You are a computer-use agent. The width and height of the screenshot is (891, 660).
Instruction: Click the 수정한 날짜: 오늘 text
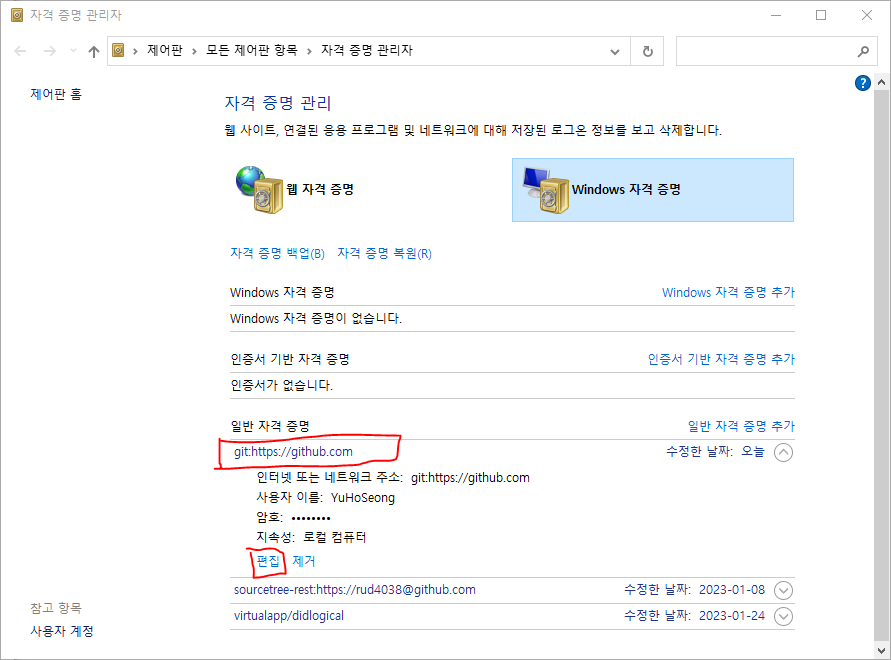(715, 451)
